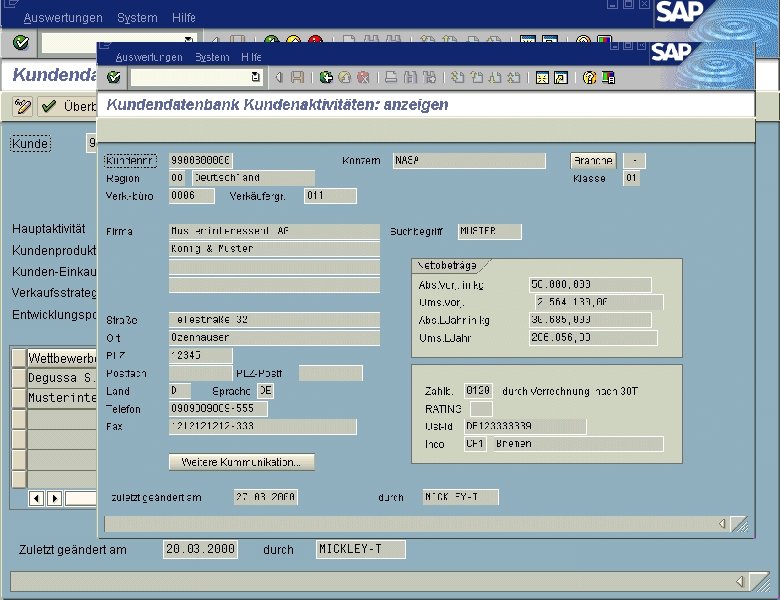Click the Verkäufergr. field 011

coord(330,196)
